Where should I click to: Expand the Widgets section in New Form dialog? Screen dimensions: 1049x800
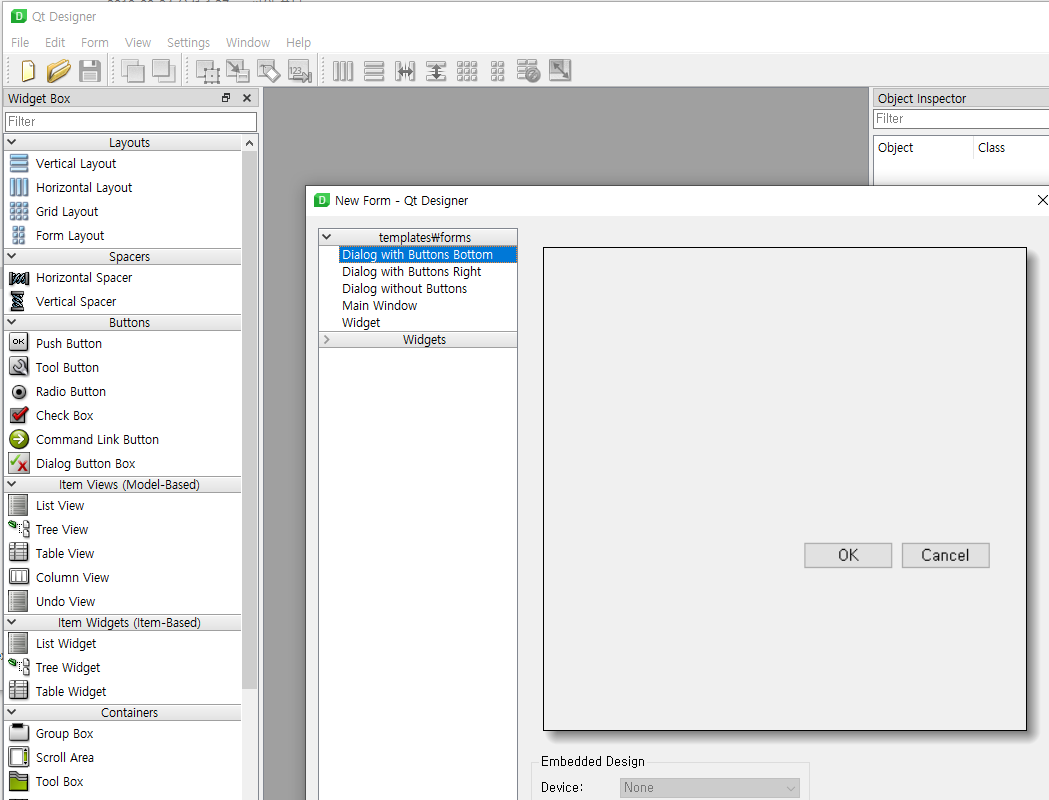pos(424,339)
